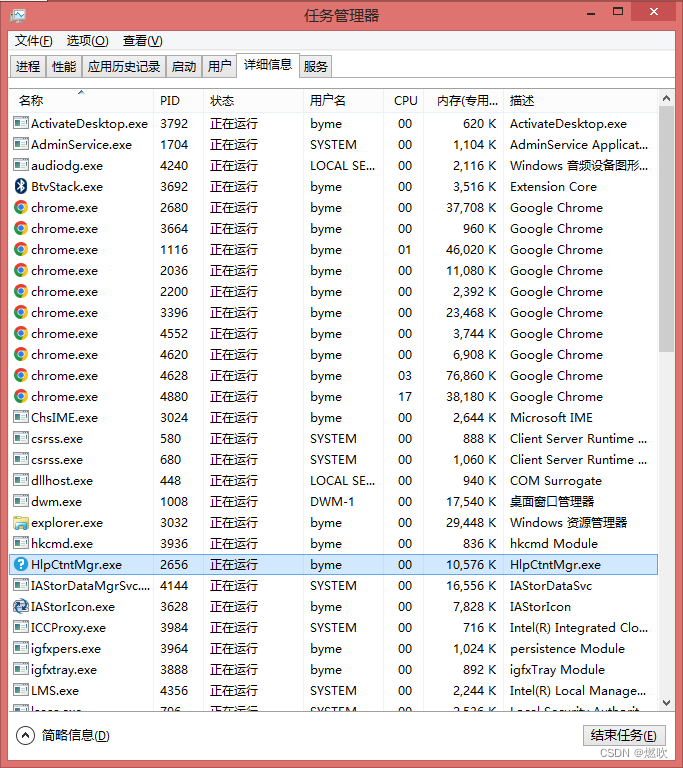683x768 pixels.
Task: Switch to the 进程 tab
Action: point(28,66)
